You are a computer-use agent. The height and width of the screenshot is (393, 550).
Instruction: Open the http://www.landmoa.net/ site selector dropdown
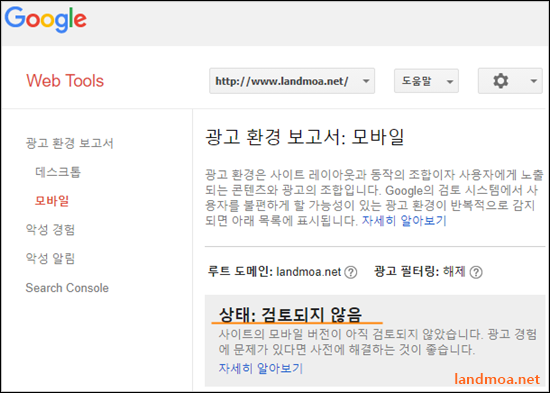292,81
